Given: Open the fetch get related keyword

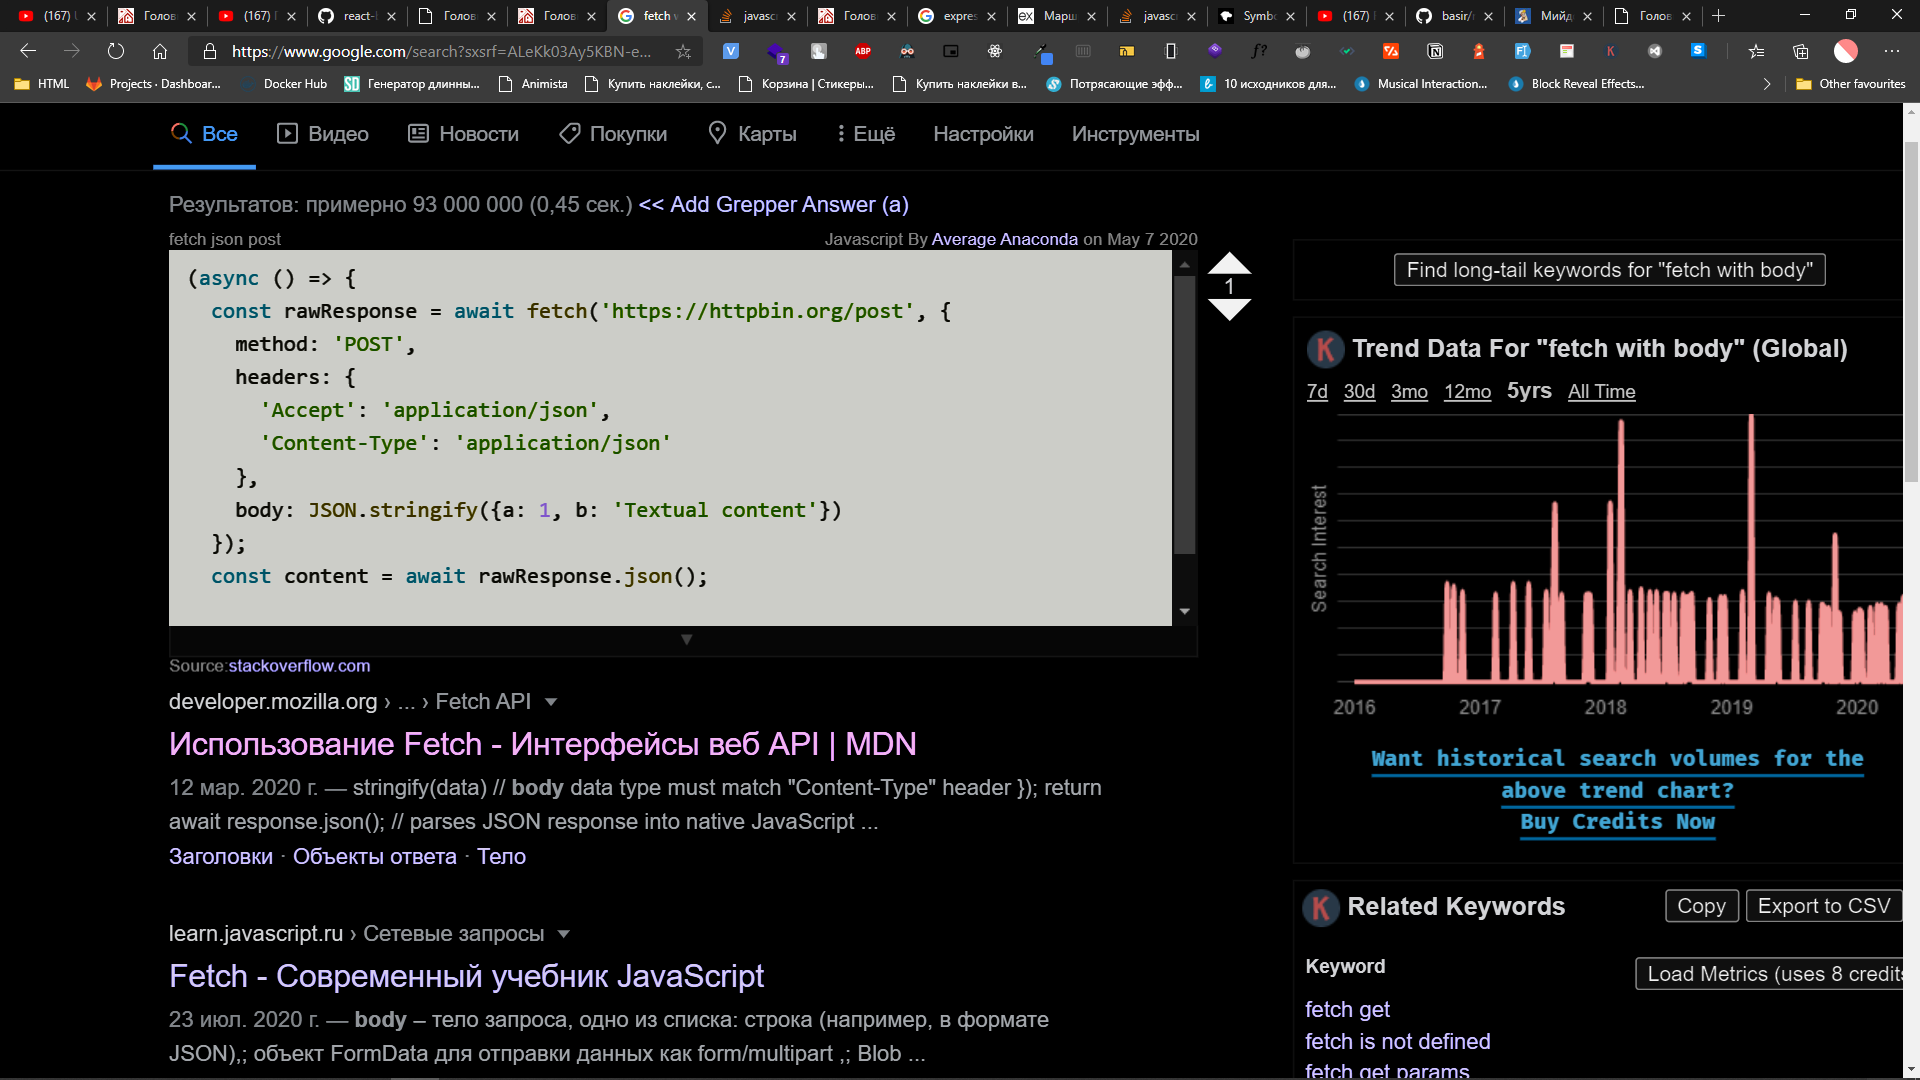Looking at the screenshot, I should point(1348,1010).
